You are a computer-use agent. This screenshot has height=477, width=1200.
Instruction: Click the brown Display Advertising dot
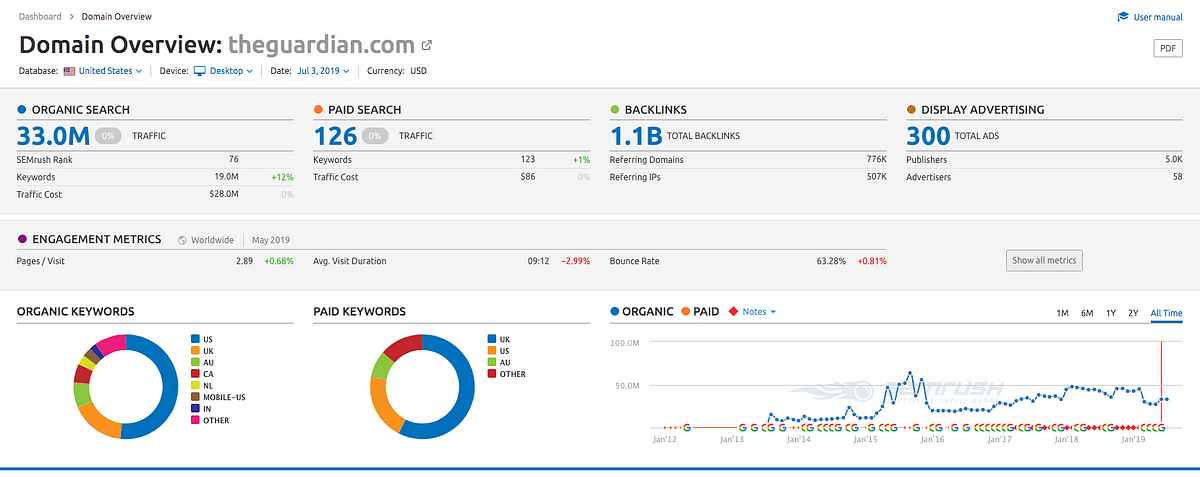[x=911, y=110]
